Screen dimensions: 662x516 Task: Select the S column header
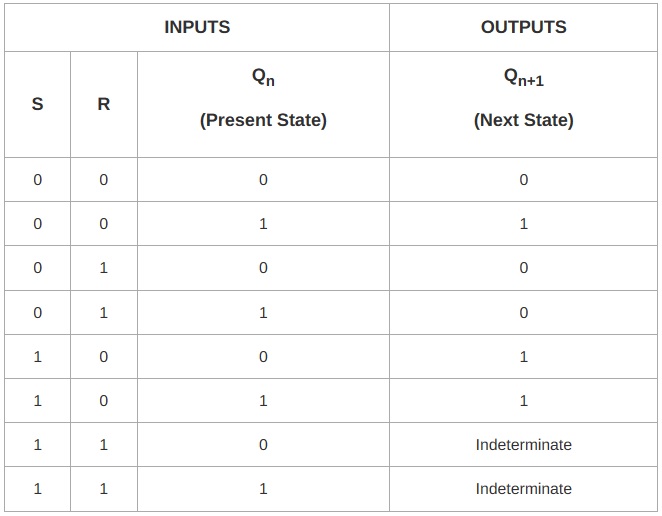click(x=38, y=104)
